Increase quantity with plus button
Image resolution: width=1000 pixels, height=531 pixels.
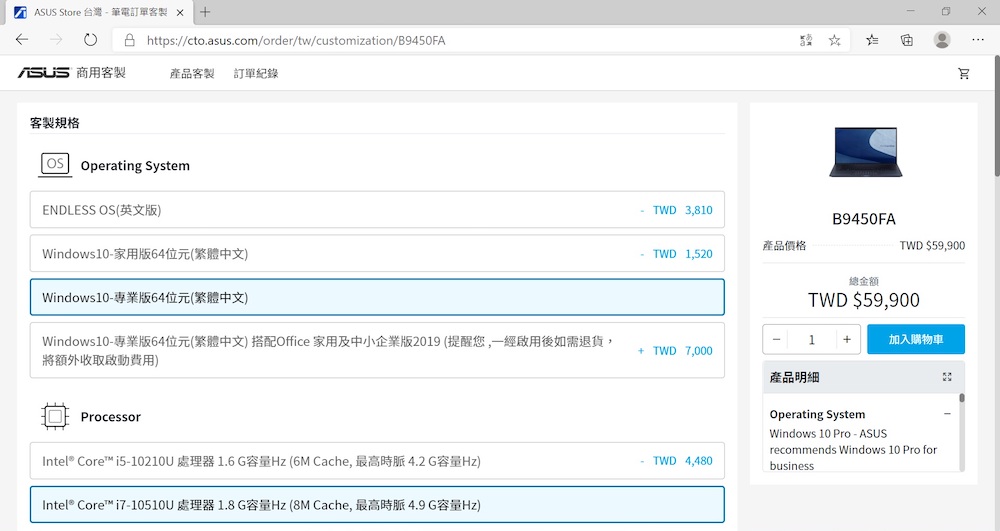(846, 340)
